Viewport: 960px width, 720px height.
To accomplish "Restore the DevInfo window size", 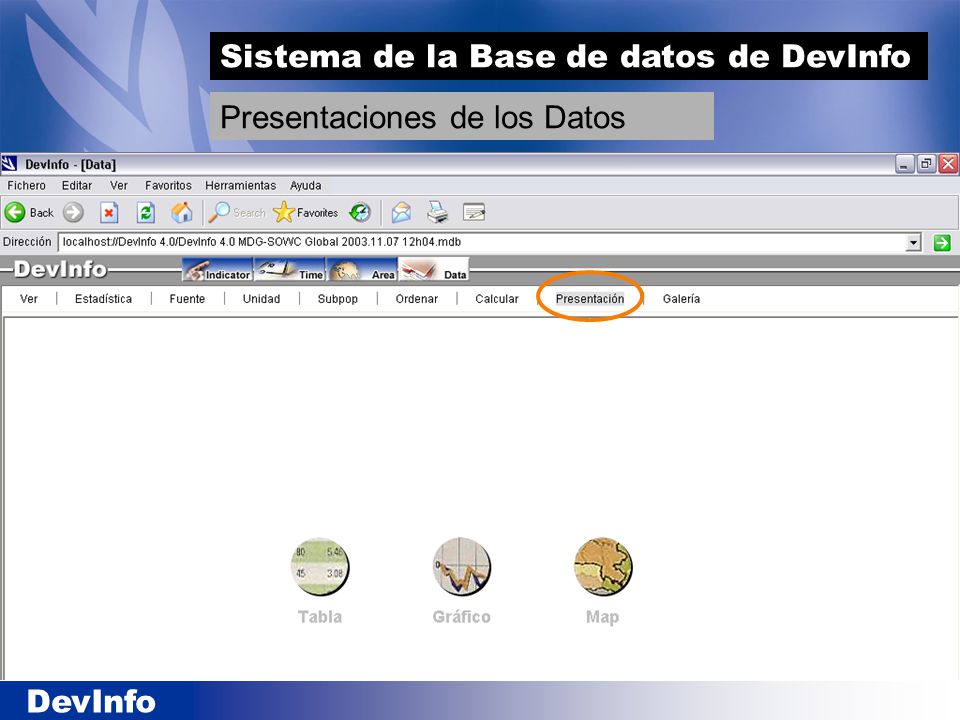I will pyautogui.click(x=926, y=164).
